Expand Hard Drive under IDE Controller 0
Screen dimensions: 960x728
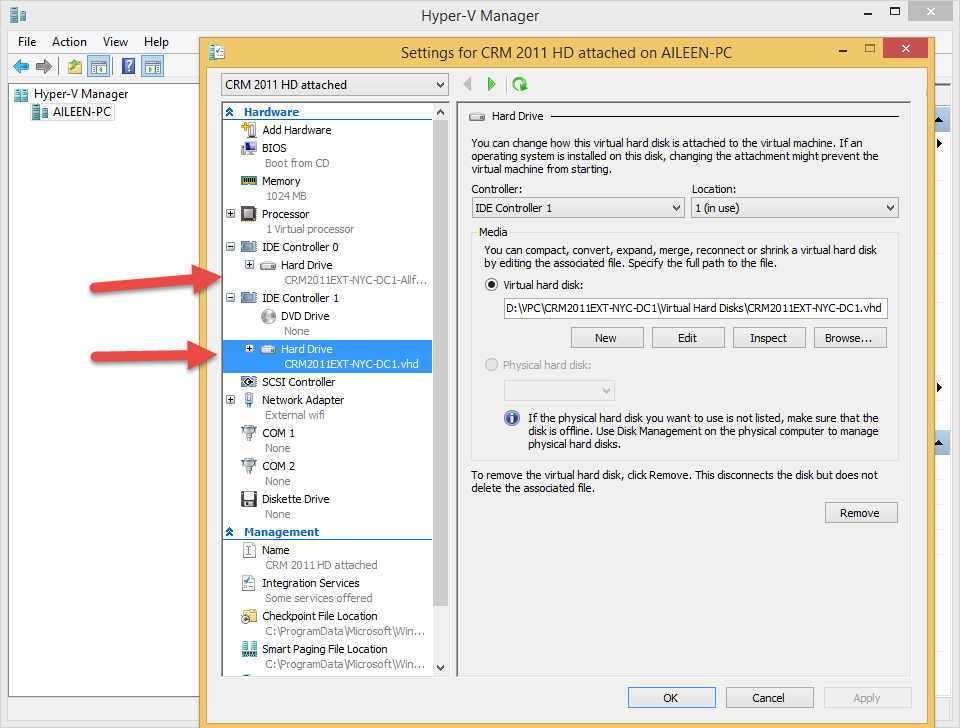pyautogui.click(x=249, y=265)
